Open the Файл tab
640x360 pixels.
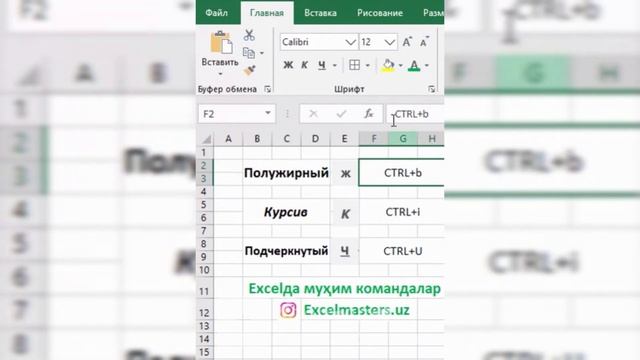point(216,13)
